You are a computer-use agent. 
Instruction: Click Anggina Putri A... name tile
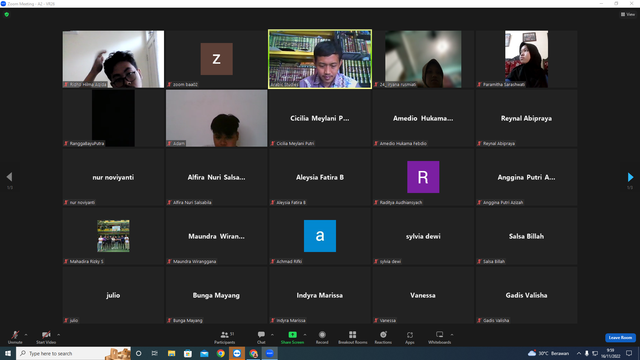[527, 177]
